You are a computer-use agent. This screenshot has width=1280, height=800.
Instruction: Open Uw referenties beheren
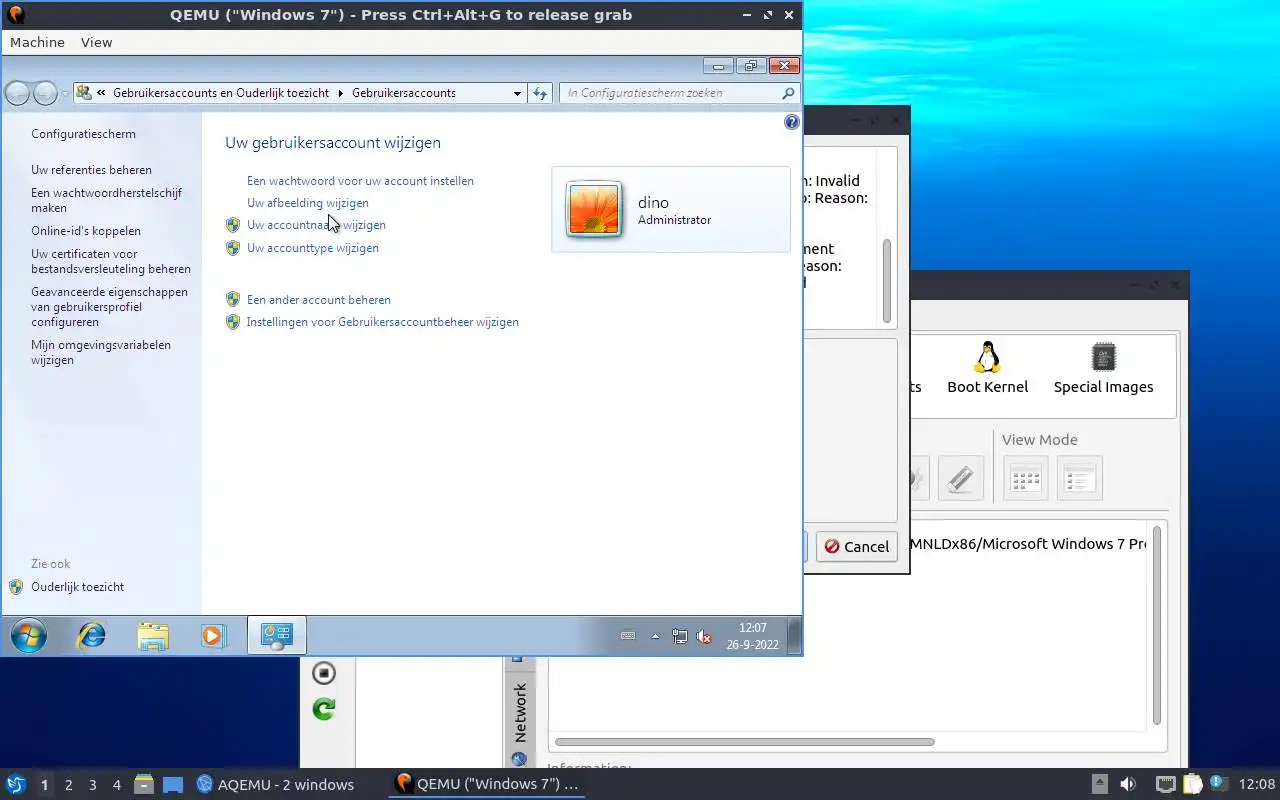(x=91, y=170)
